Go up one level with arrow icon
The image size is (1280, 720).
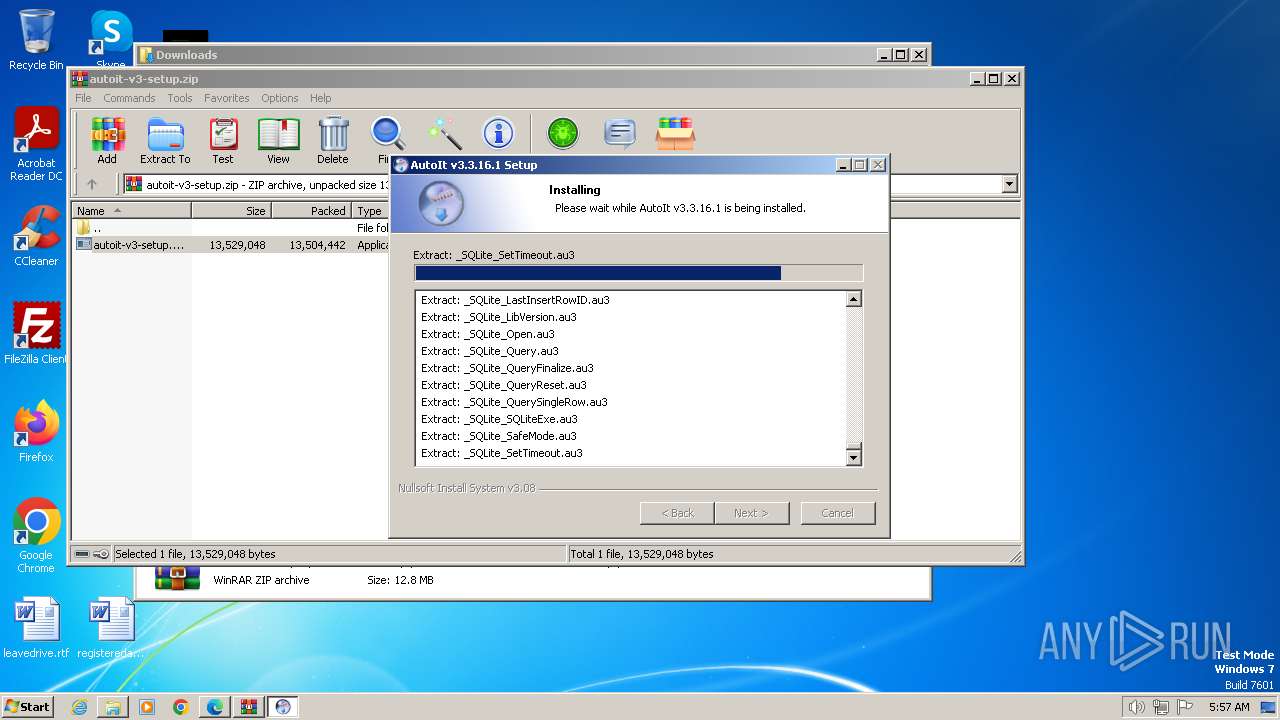click(92, 184)
